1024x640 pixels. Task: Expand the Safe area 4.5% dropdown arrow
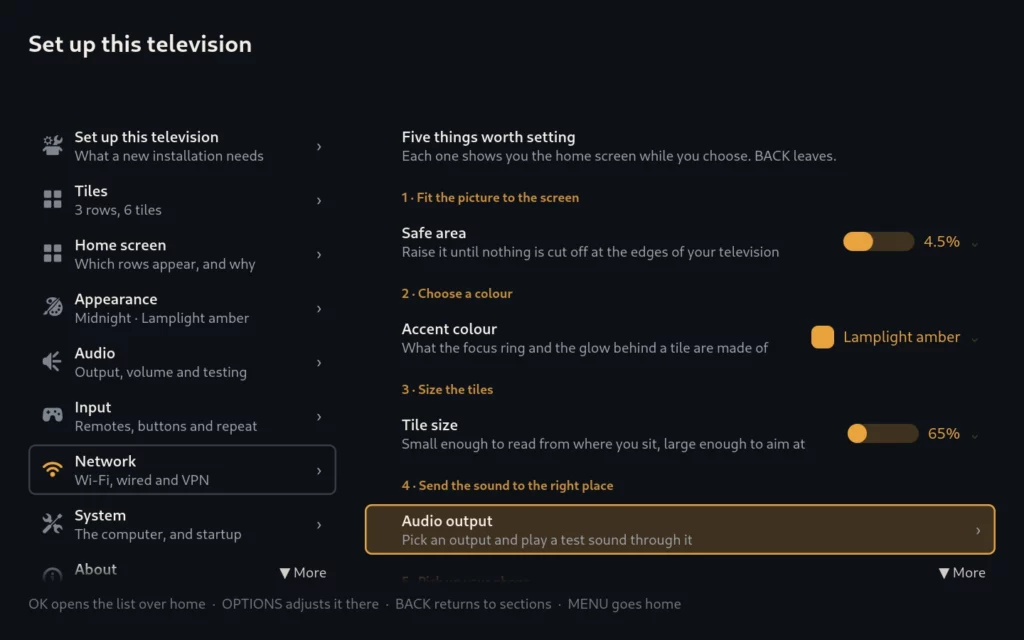[x=974, y=244]
